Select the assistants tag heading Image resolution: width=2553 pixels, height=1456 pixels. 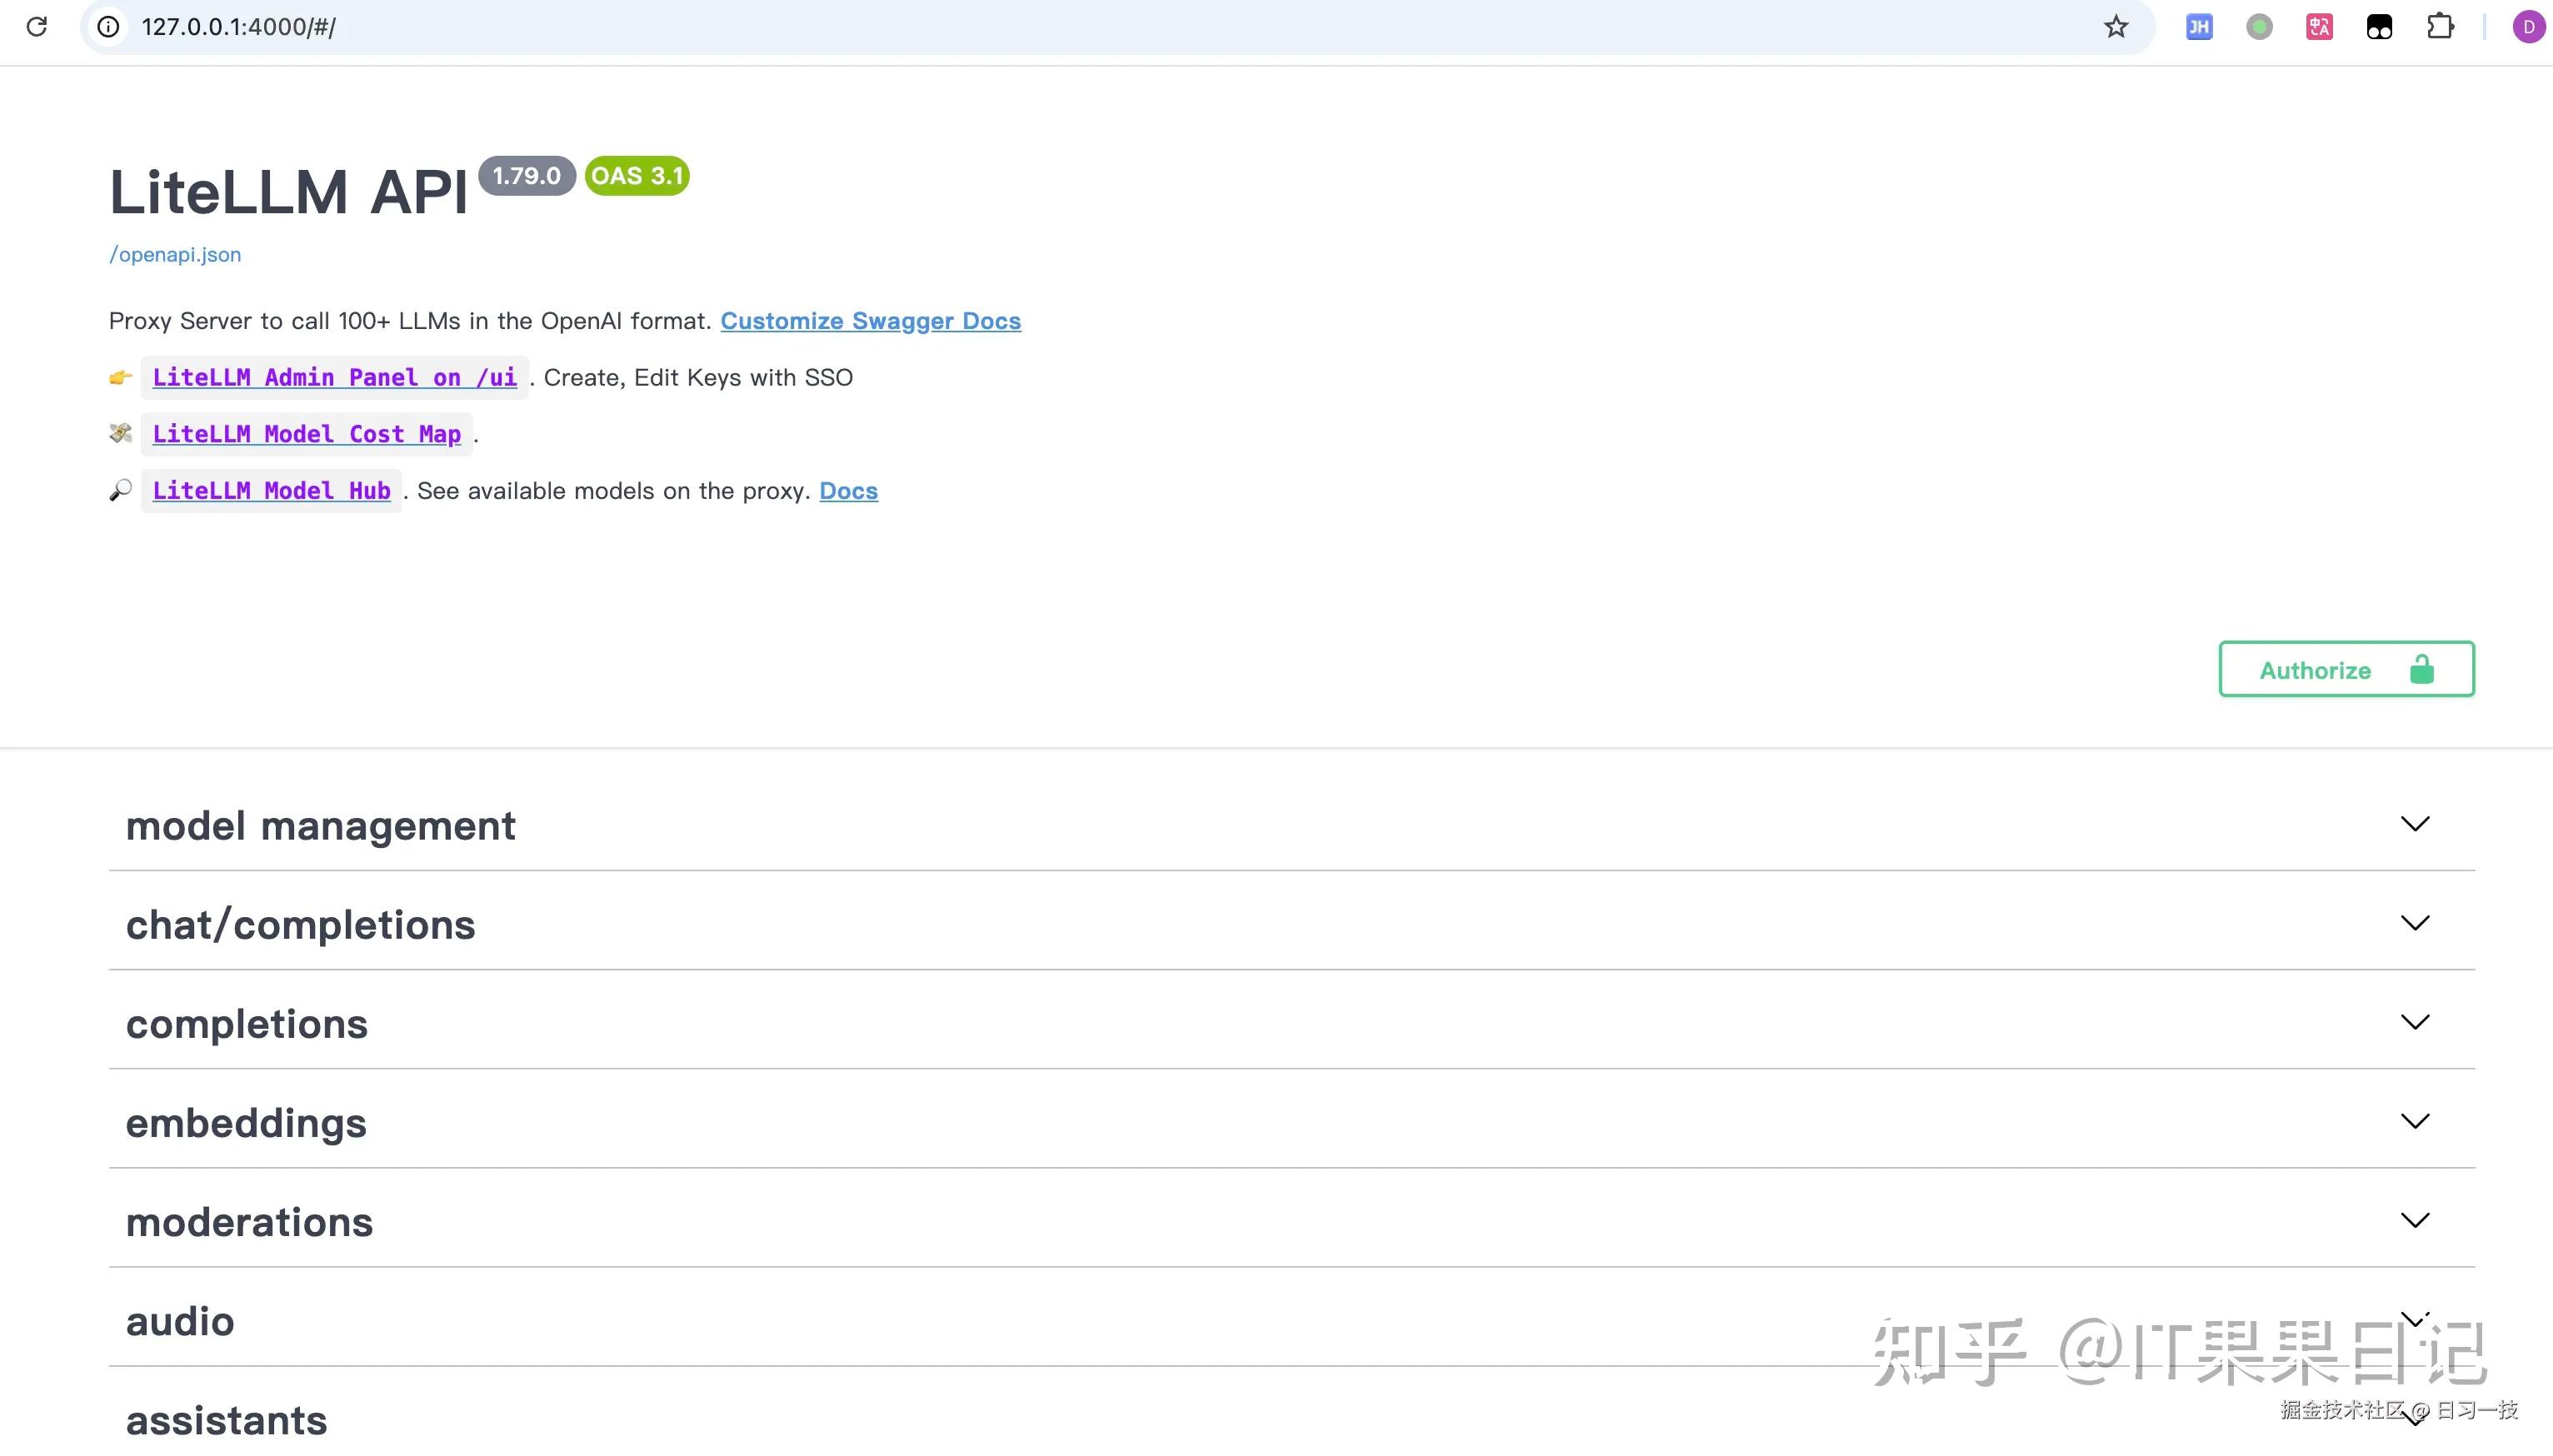tap(226, 1420)
